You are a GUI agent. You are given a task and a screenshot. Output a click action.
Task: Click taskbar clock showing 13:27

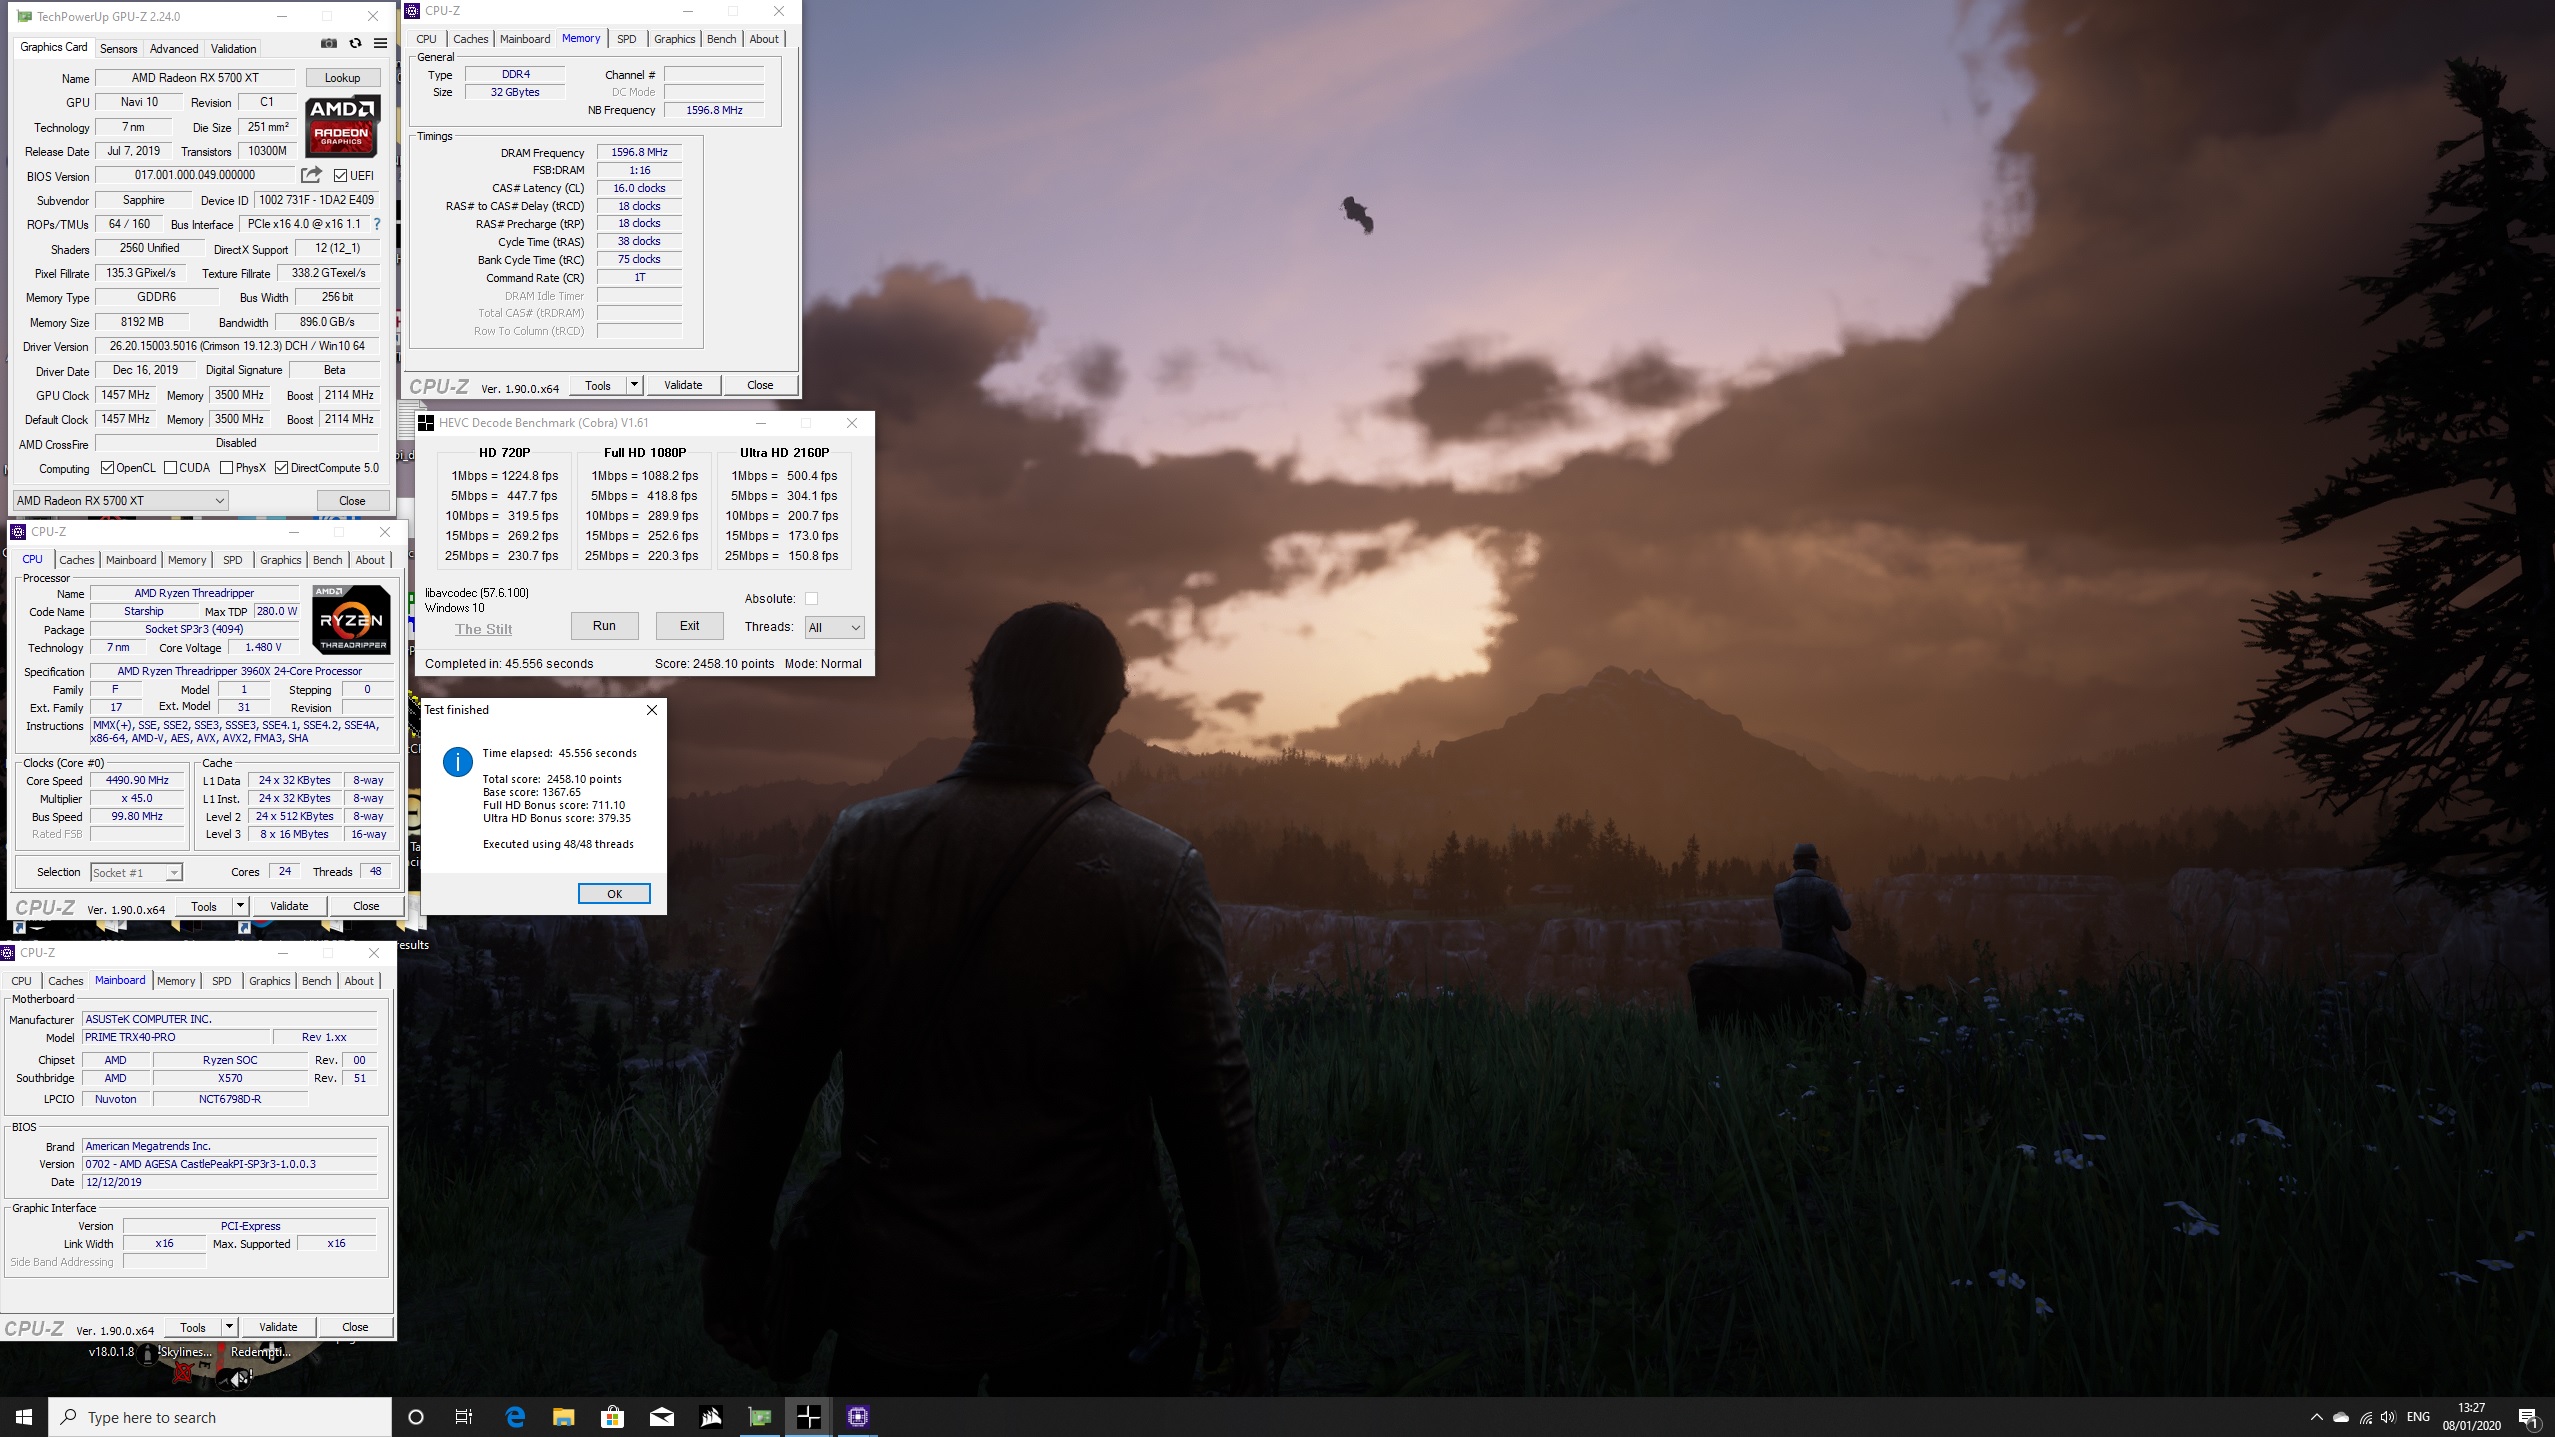pyautogui.click(x=2471, y=1417)
